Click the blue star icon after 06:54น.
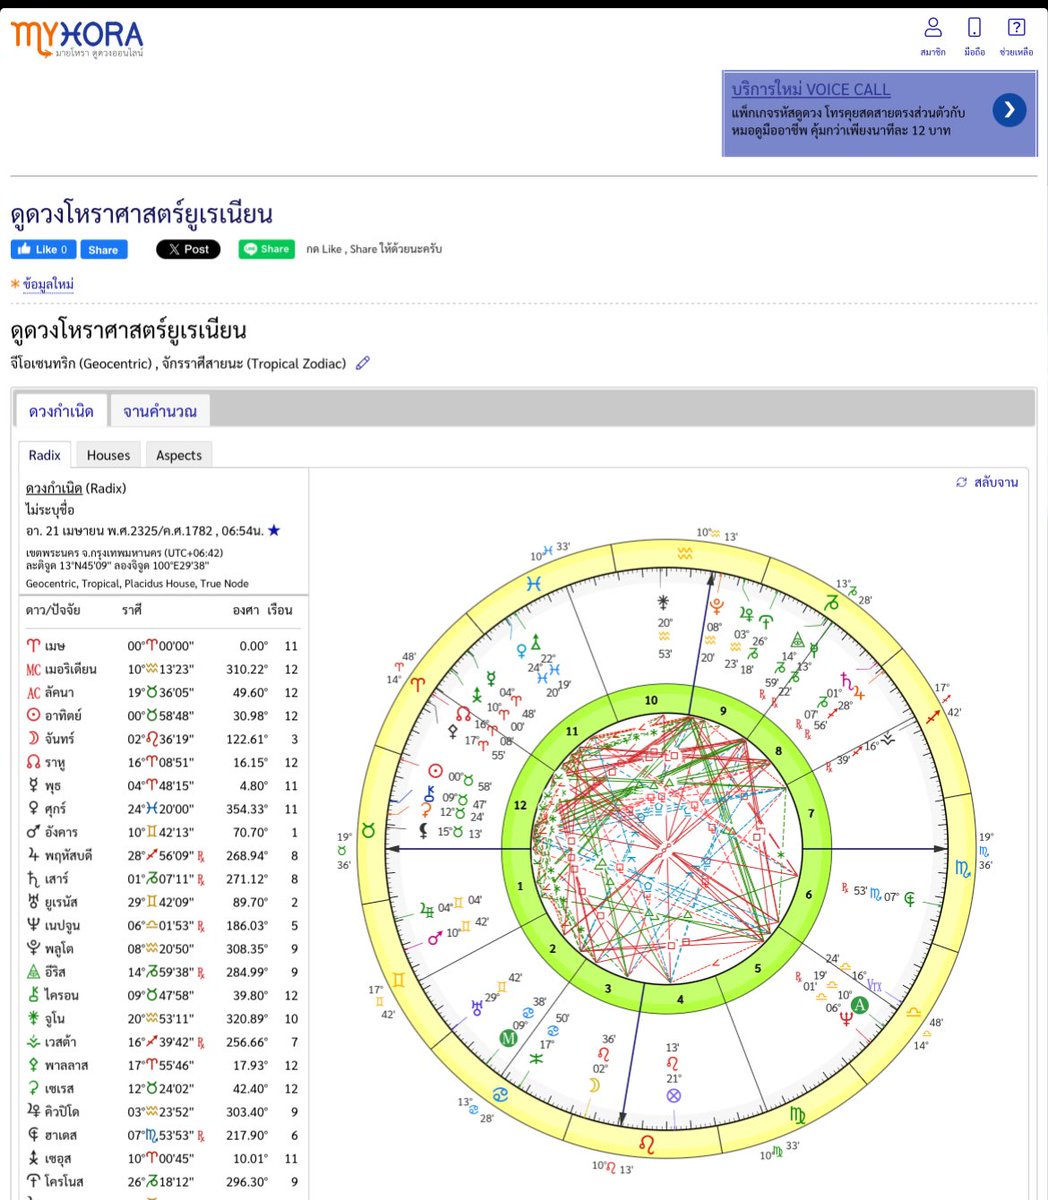1048x1200 pixels. 274,530
